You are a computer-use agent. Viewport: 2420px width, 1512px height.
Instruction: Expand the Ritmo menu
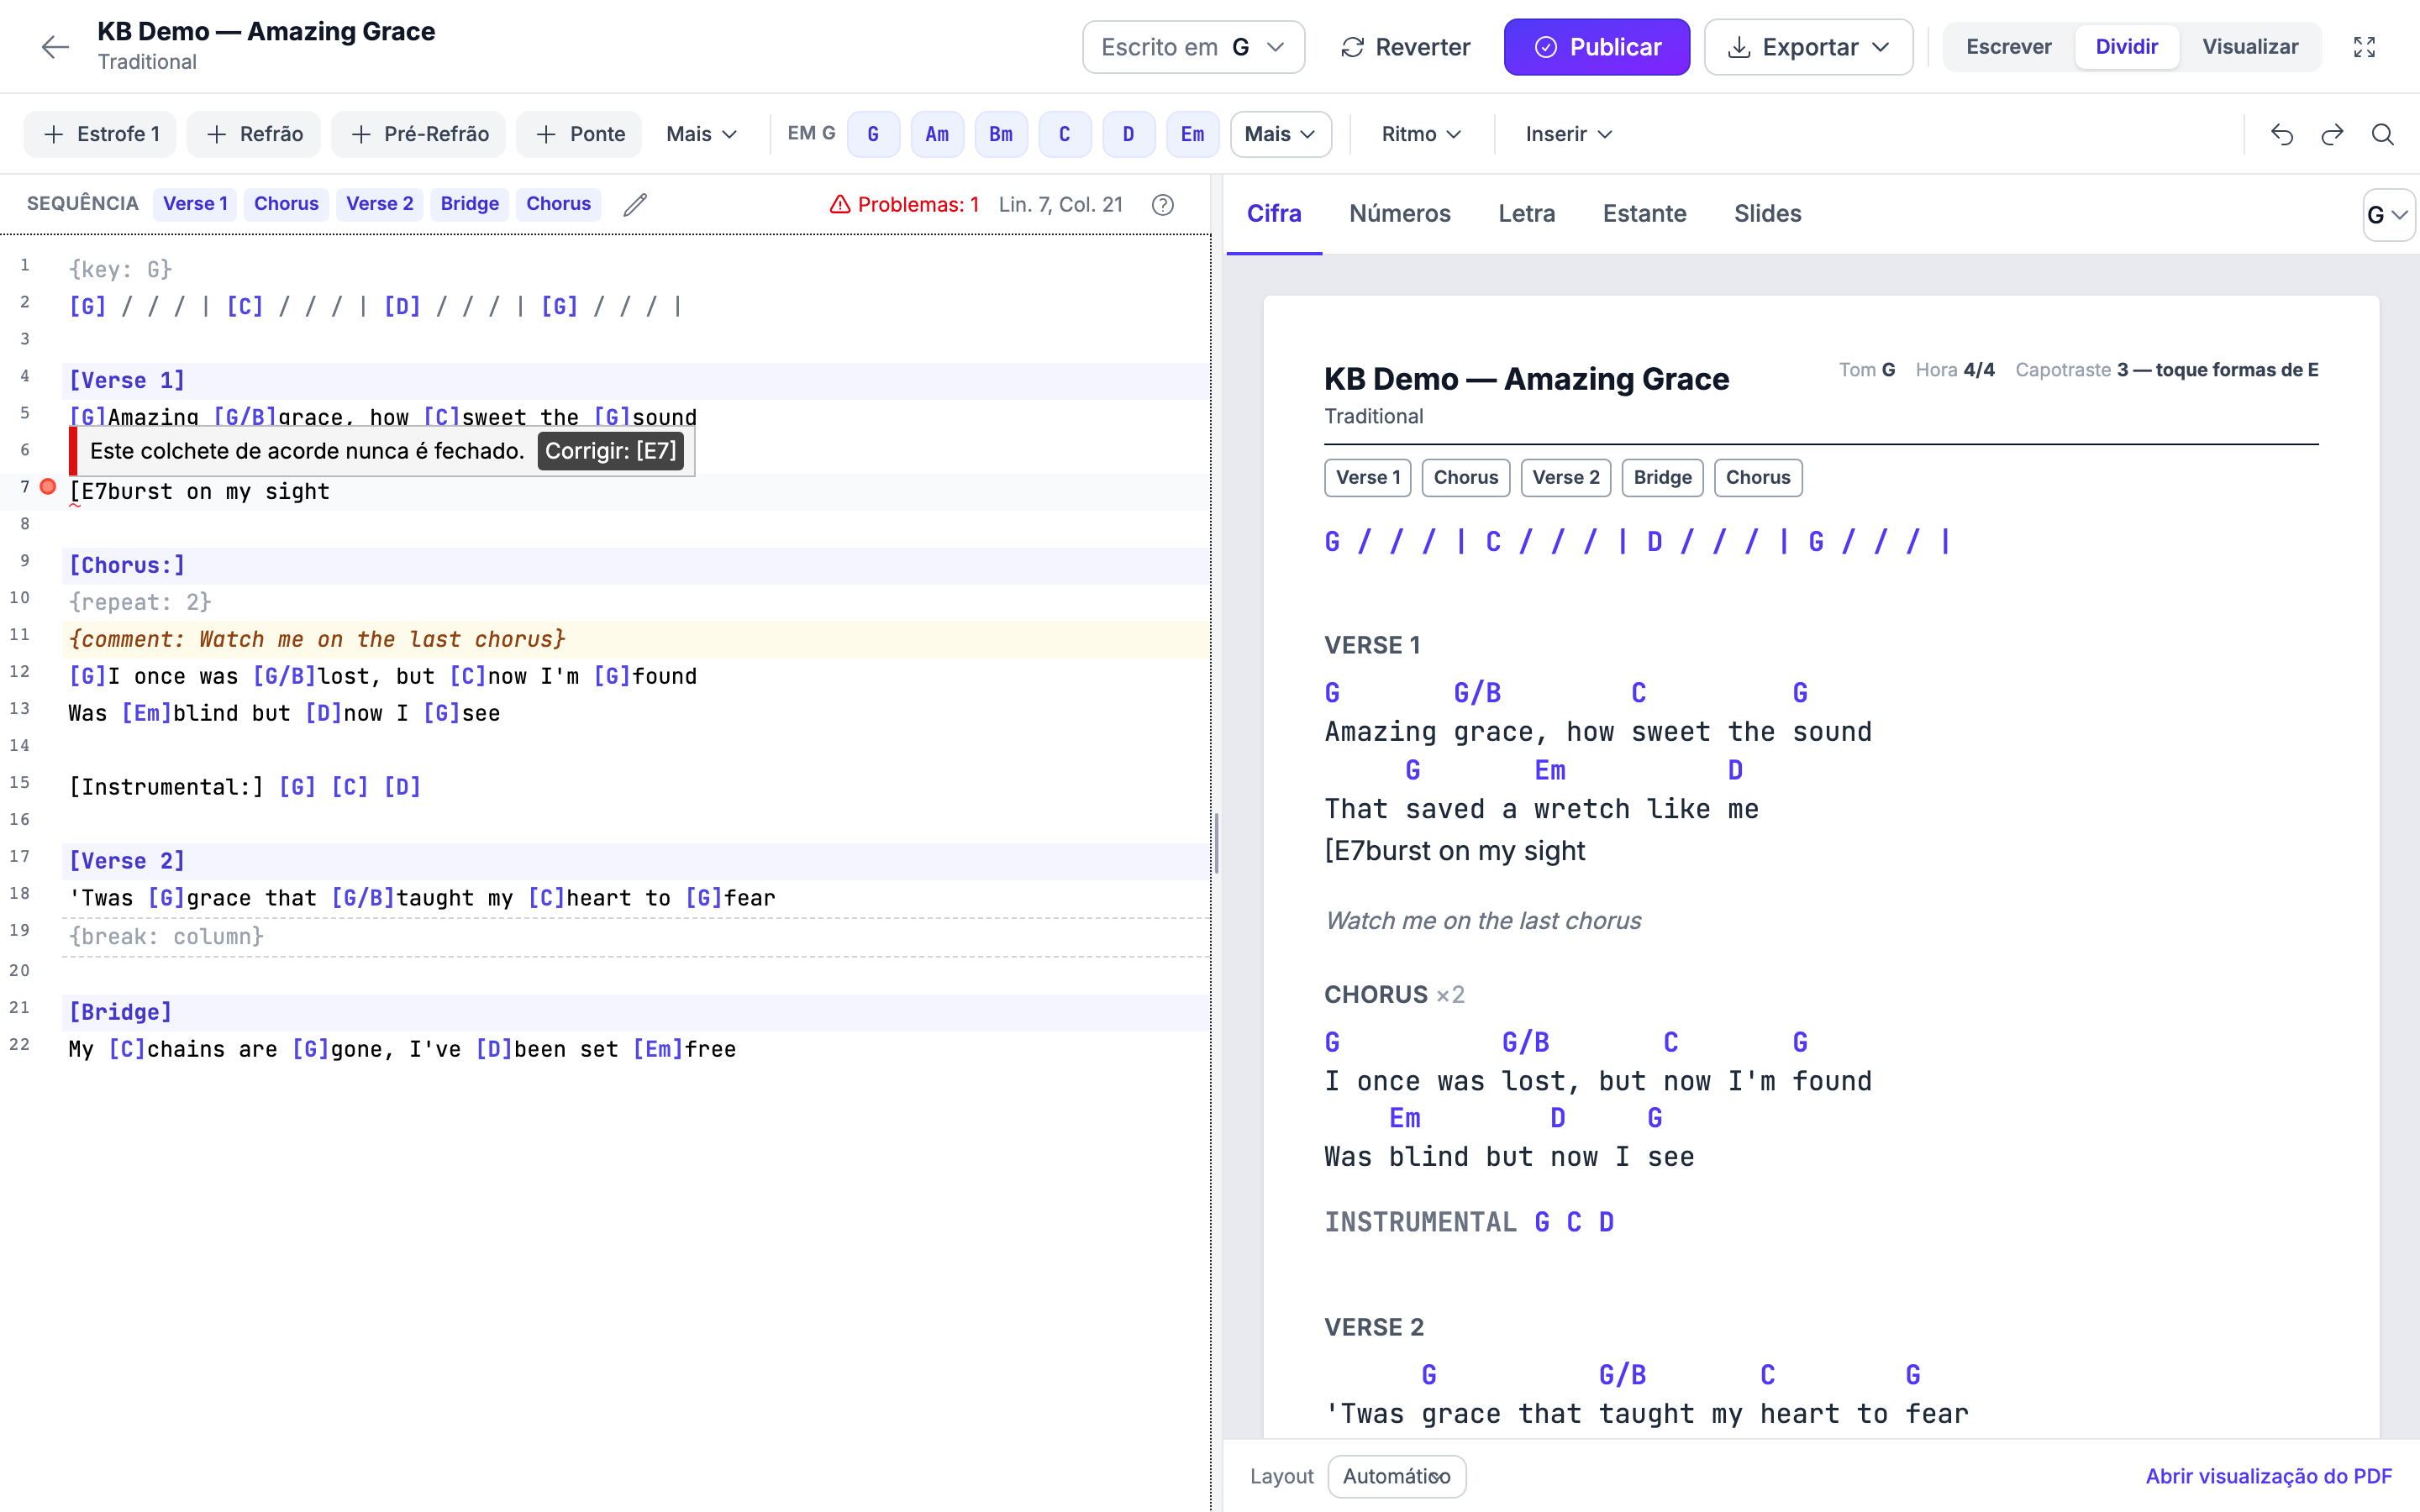click(1421, 134)
